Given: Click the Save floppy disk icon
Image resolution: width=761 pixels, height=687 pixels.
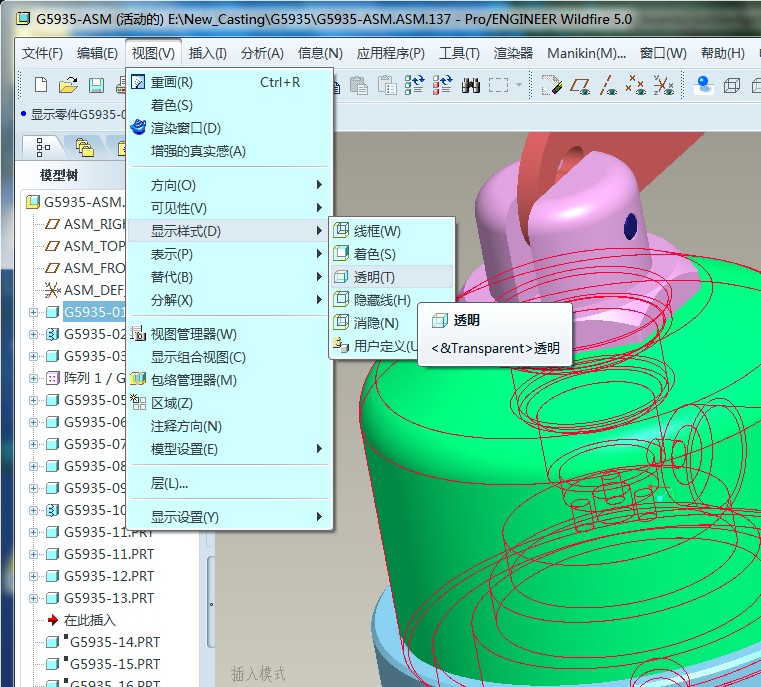Looking at the screenshot, I should (x=96, y=85).
